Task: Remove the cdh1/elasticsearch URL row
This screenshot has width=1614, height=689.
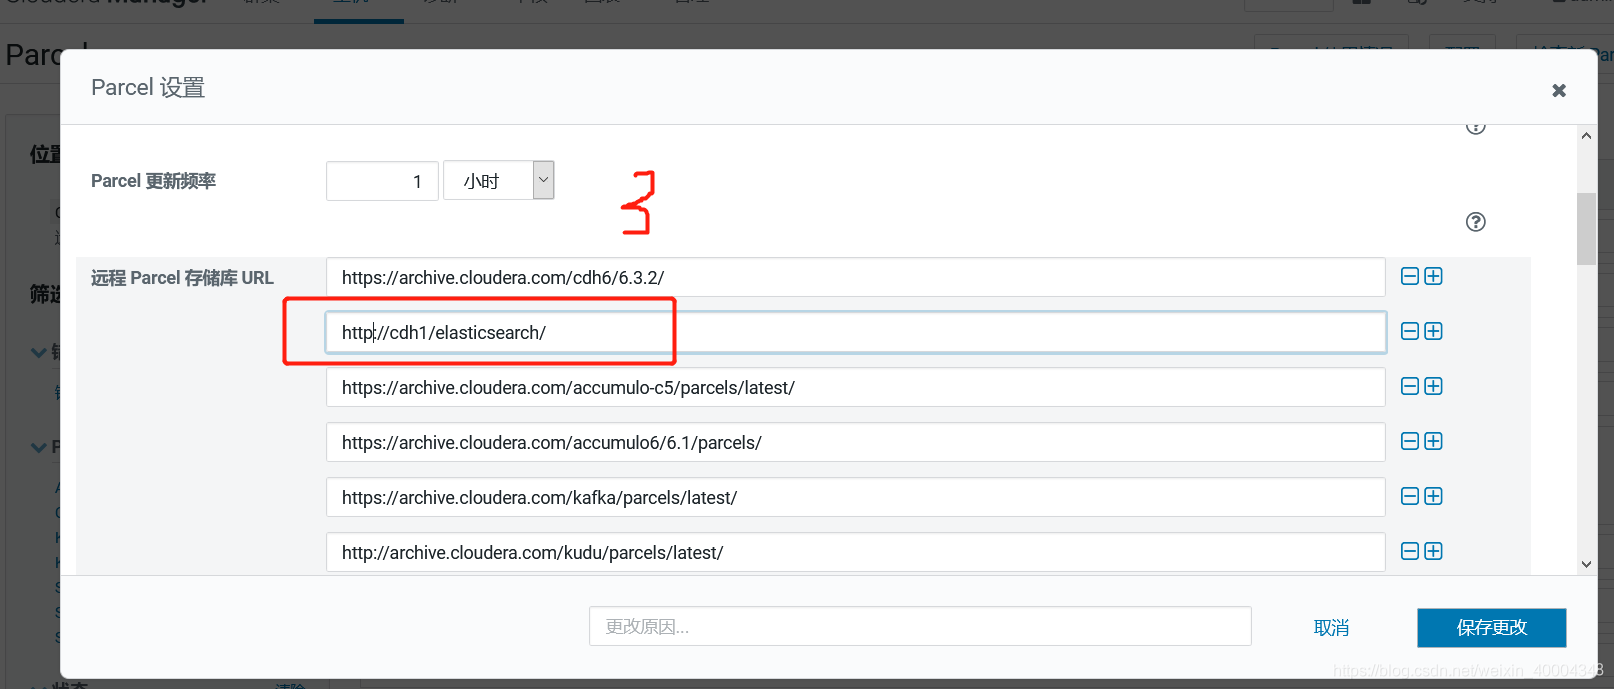Action: [x=1410, y=331]
